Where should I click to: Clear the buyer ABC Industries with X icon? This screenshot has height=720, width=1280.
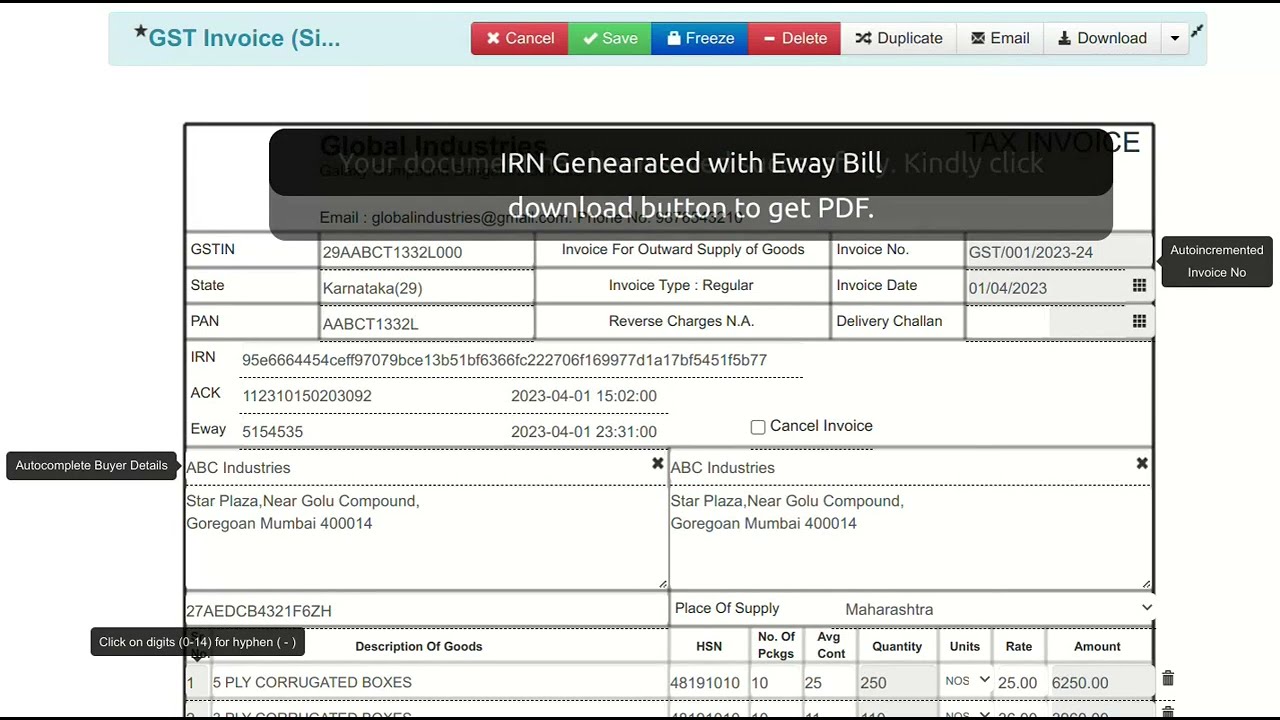(x=657, y=463)
